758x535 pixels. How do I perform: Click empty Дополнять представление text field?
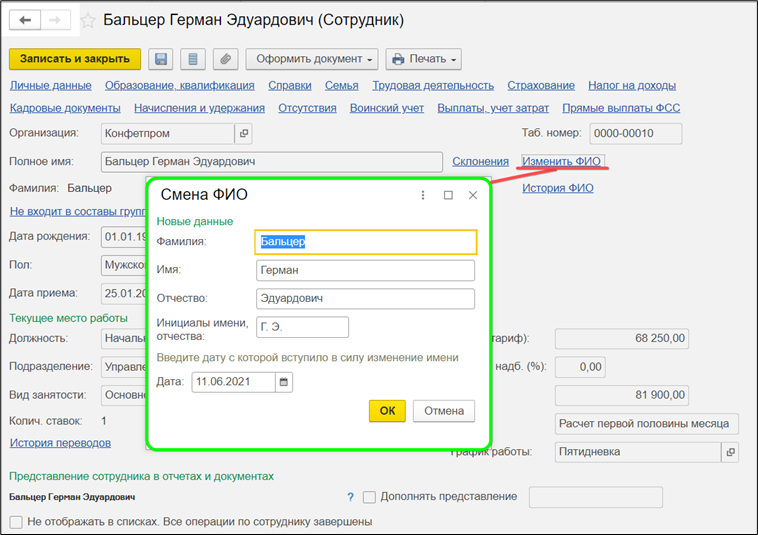tap(596, 497)
